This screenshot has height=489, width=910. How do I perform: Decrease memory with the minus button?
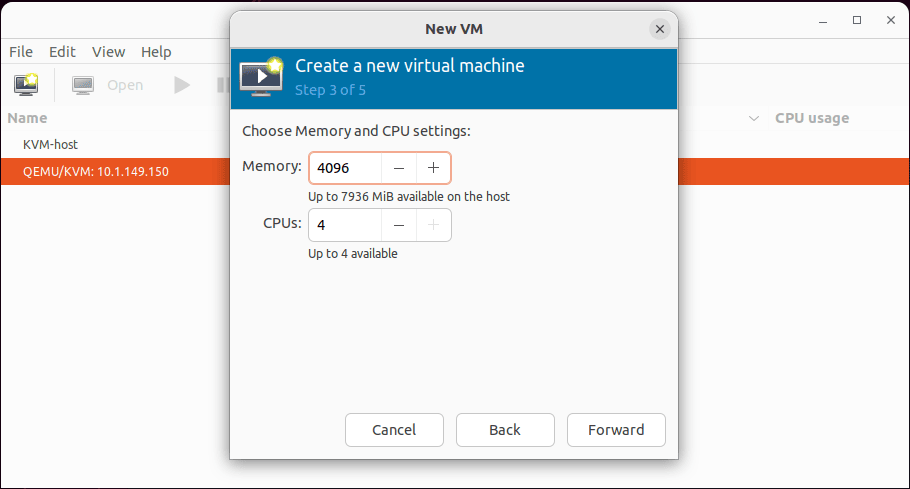[x=399, y=168]
